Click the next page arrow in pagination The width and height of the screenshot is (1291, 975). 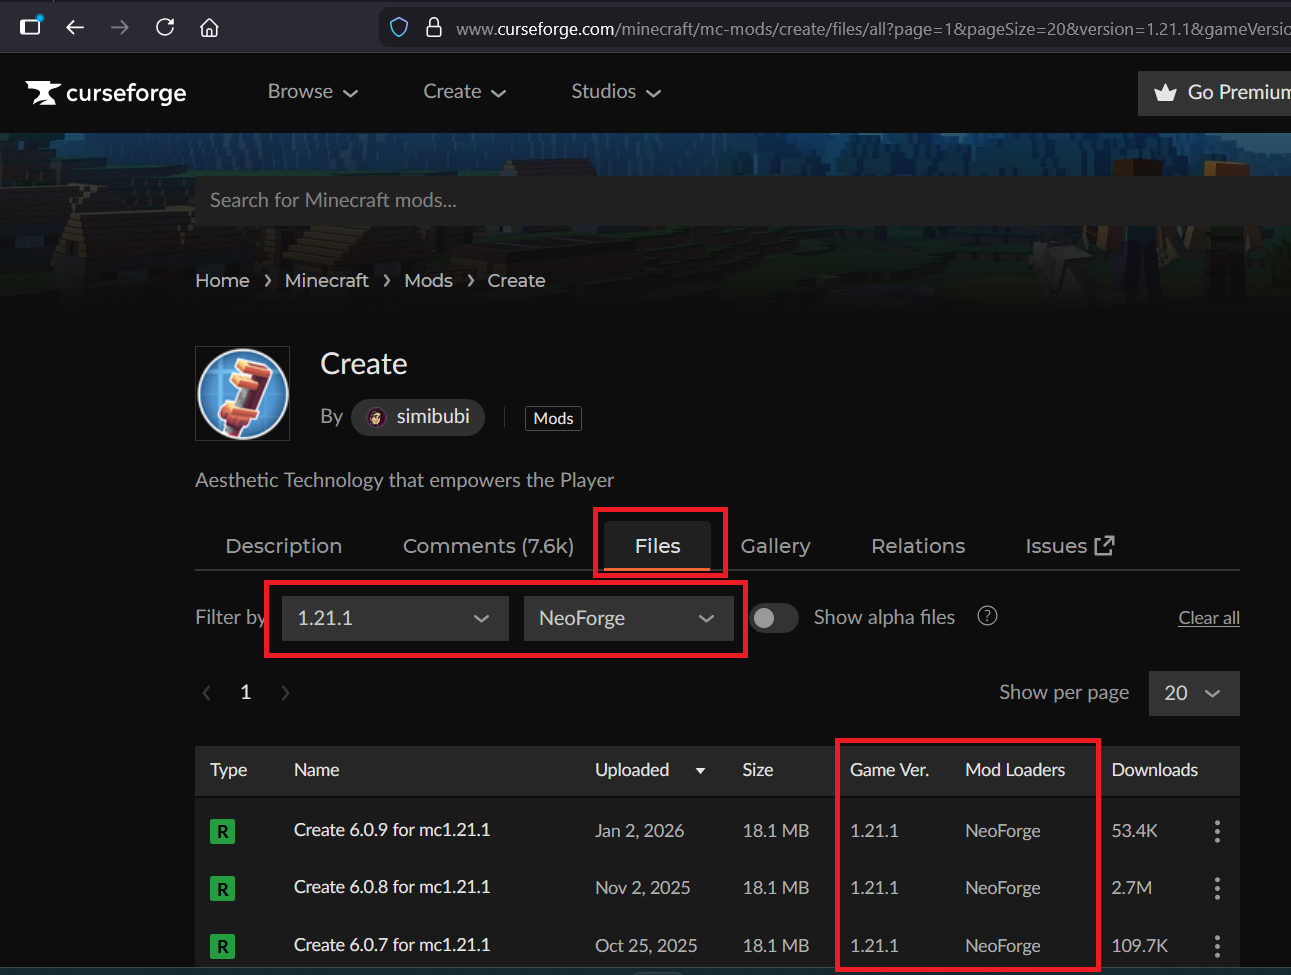286,692
